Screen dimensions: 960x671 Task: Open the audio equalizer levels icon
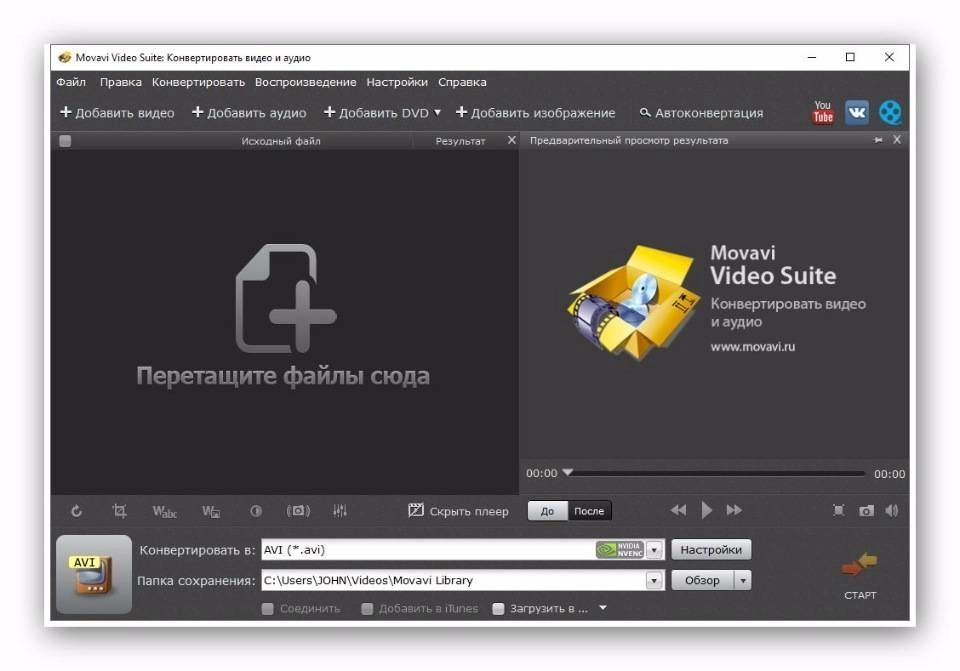(340, 511)
